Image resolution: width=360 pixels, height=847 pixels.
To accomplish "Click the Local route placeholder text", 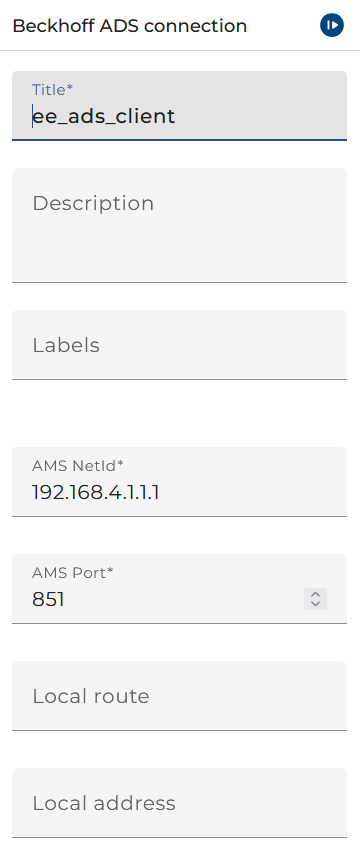I will tap(91, 696).
